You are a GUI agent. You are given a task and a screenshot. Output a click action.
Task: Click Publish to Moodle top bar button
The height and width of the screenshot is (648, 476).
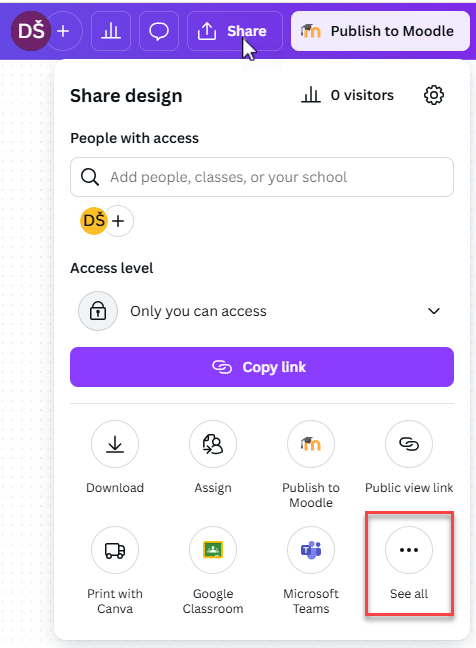pyautogui.click(x=380, y=31)
